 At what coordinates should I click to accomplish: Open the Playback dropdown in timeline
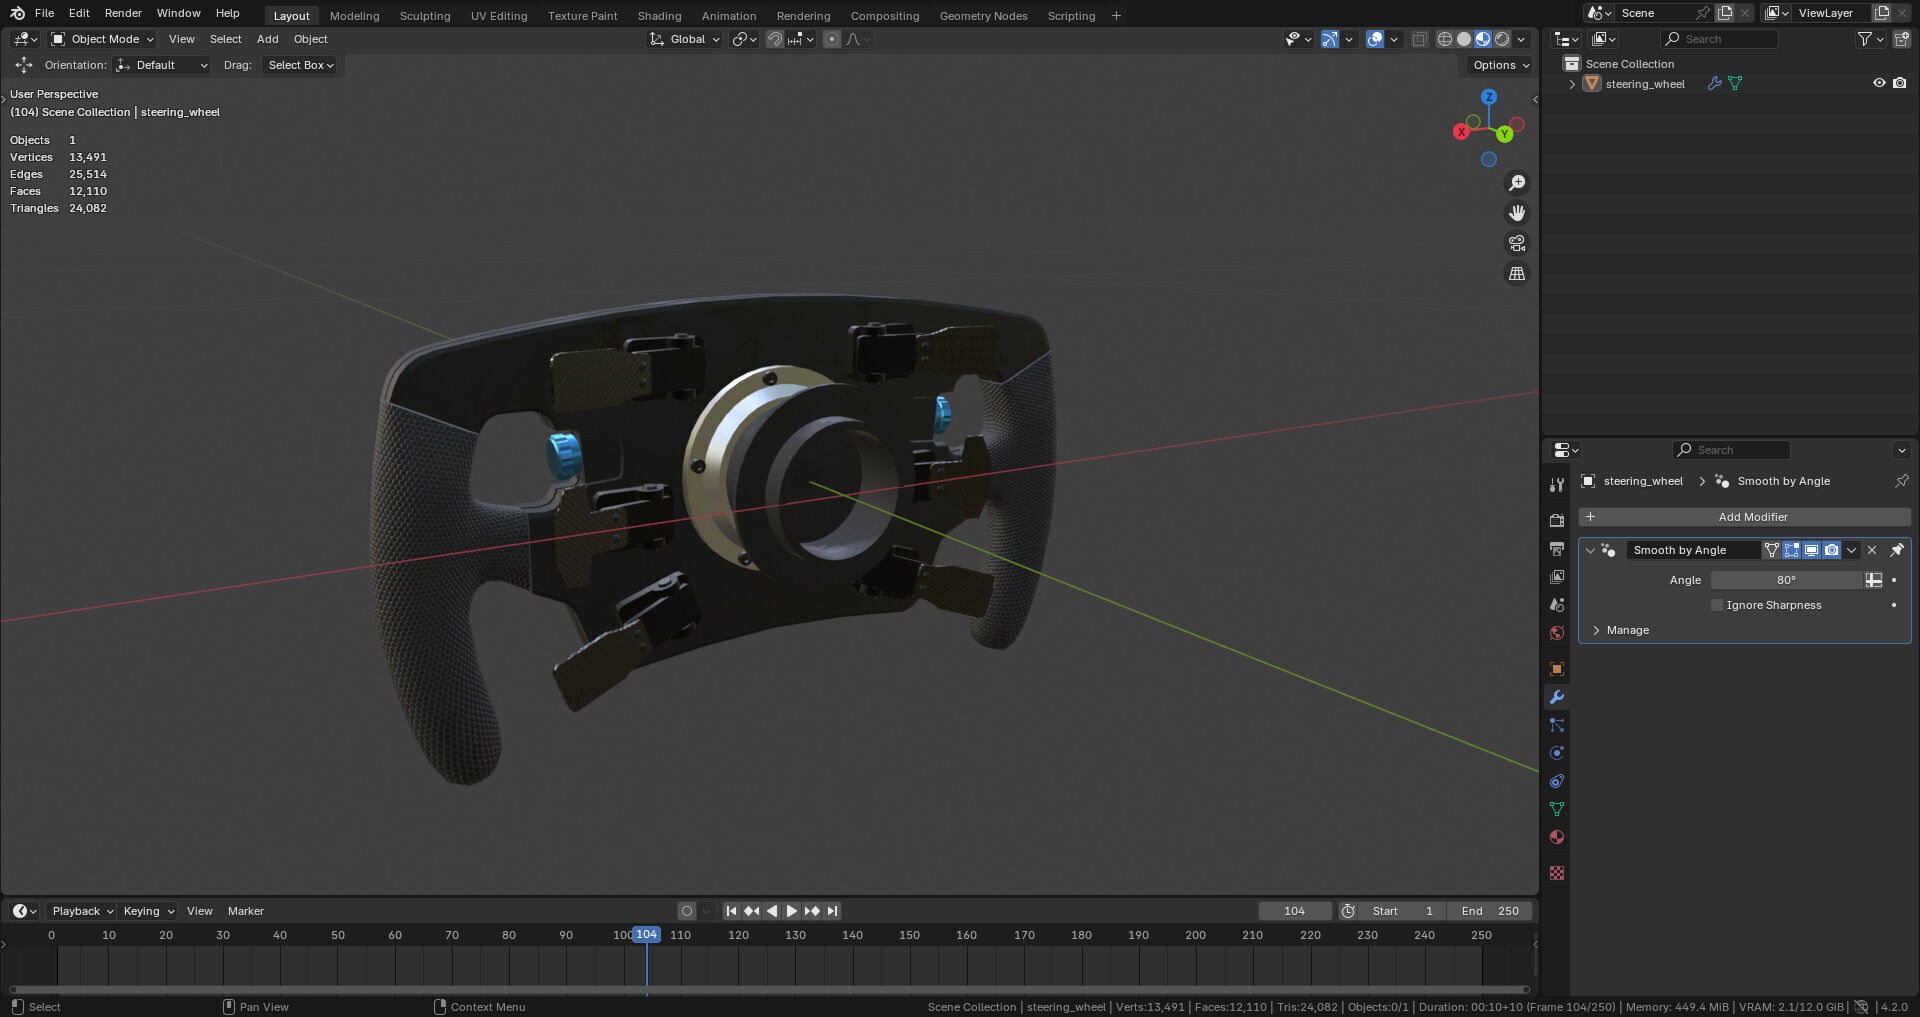(x=81, y=911)
